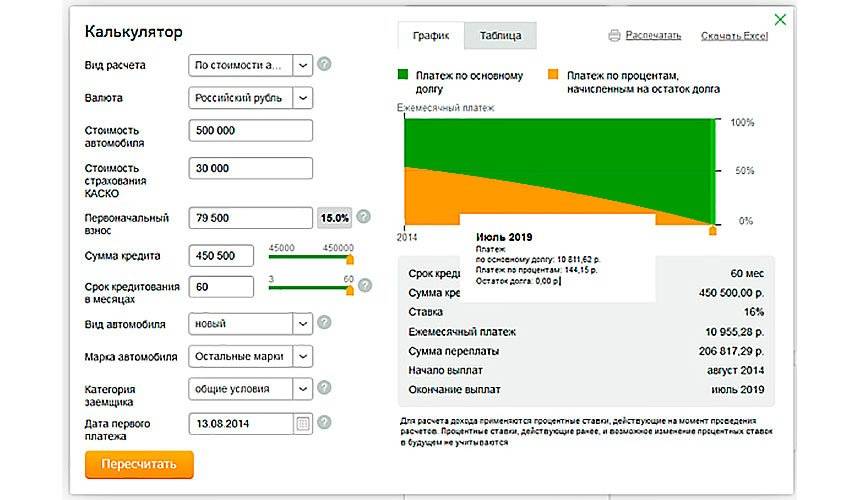Click the Скачать Excel link

734,36
